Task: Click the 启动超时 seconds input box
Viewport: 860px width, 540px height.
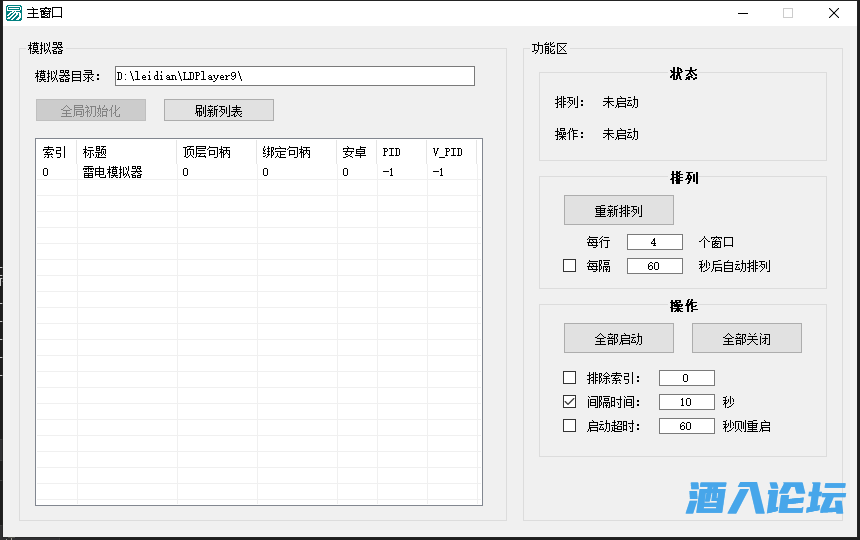Action: (686, 426)
